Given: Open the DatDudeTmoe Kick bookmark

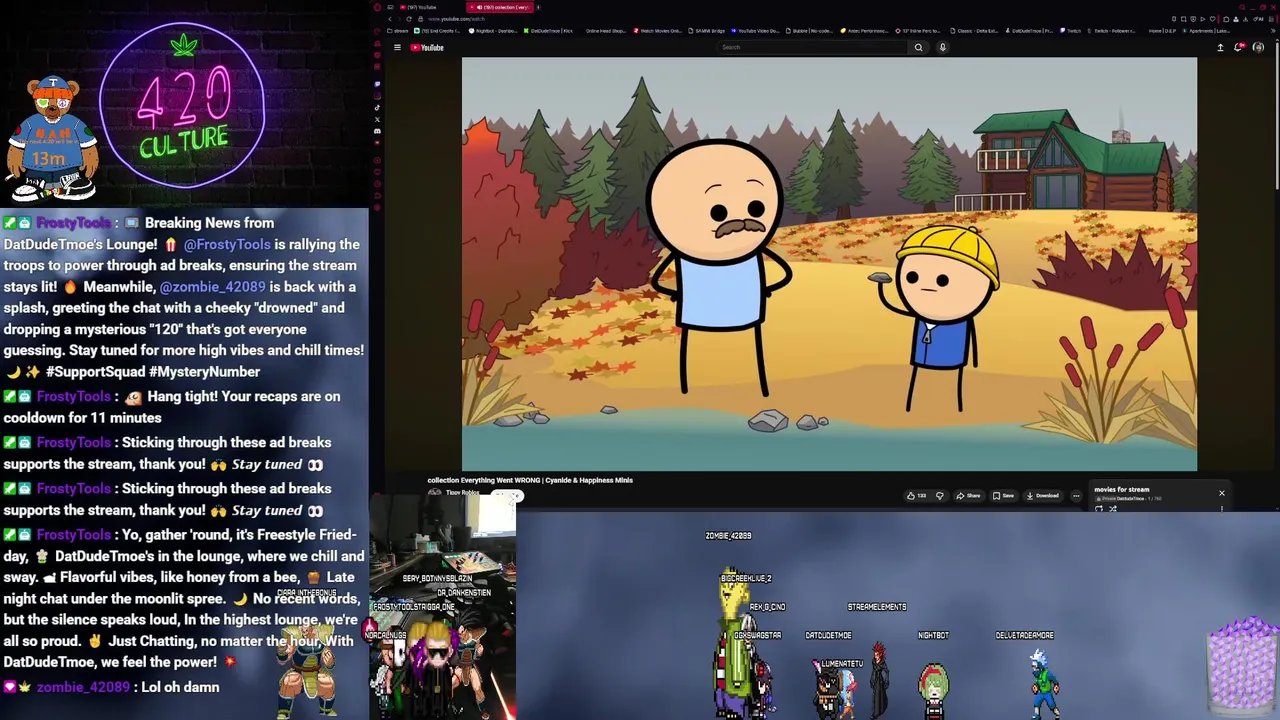Looking at the screenshot, I should pyautogui.click(x=548, y=31).
